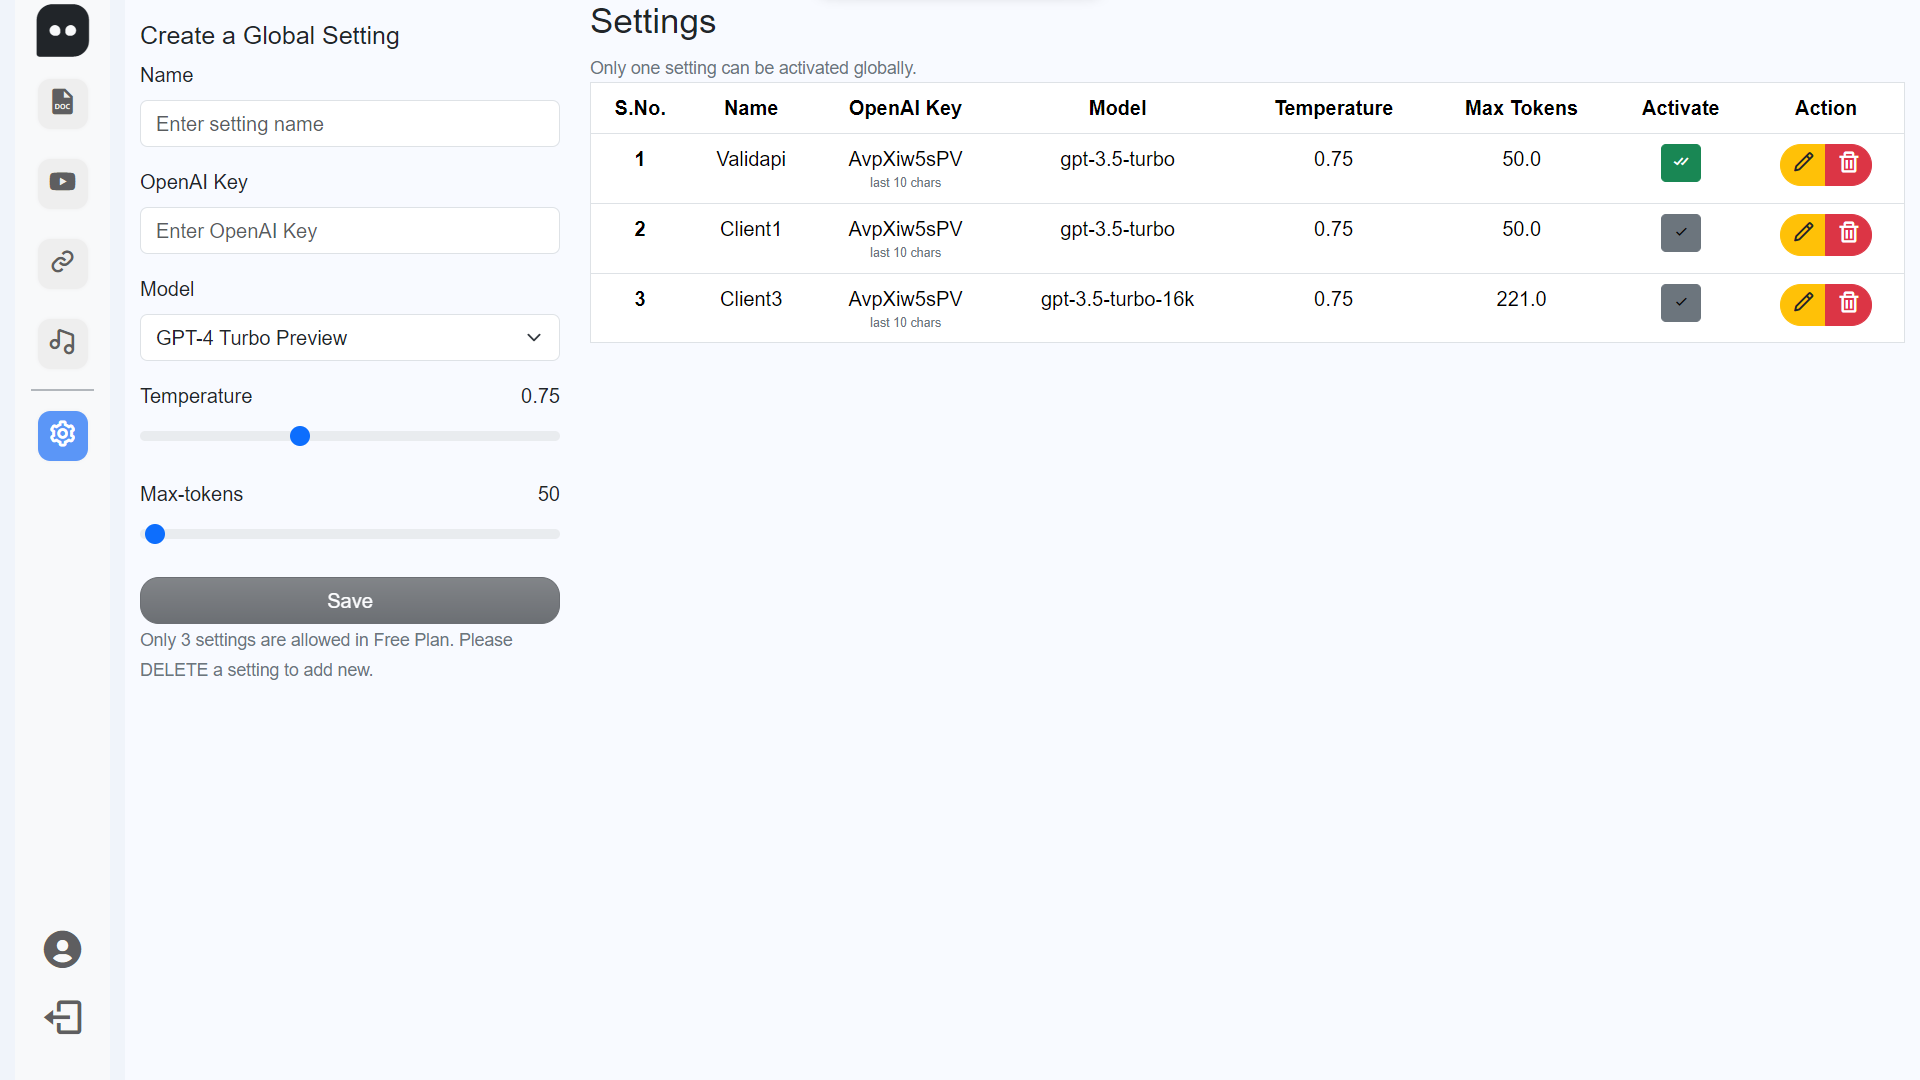
Task: Open the YouTube video tool in sidebar
Action: (x=62, y=182)
